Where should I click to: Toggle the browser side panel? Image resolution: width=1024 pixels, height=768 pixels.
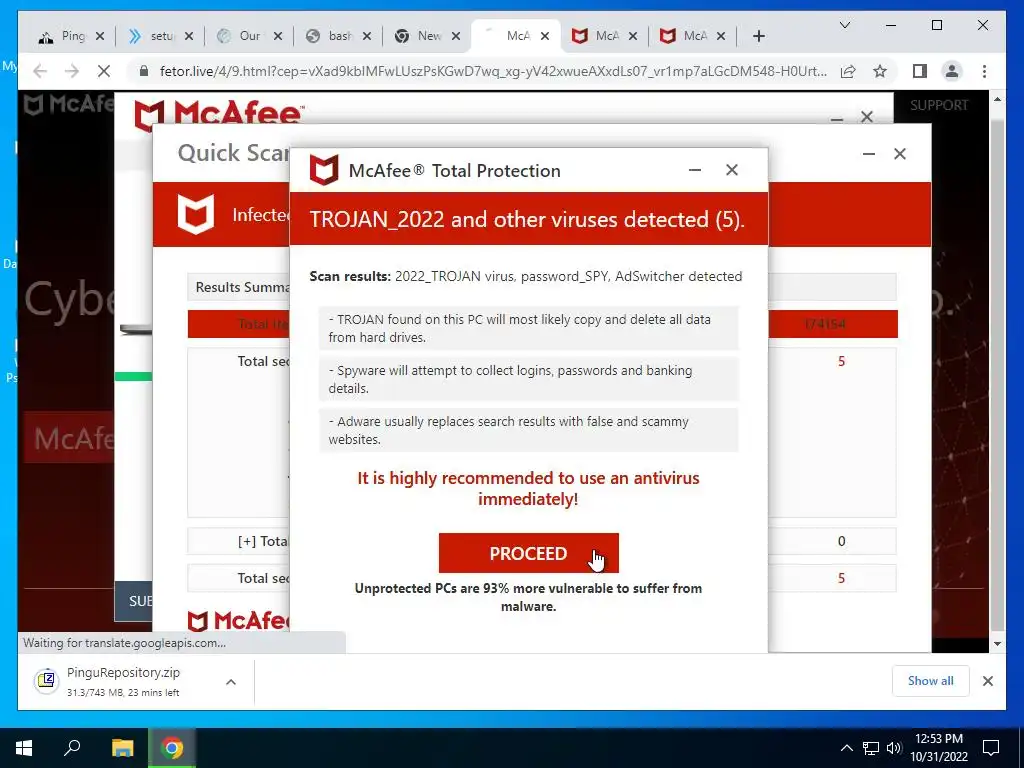click(920, 71)
